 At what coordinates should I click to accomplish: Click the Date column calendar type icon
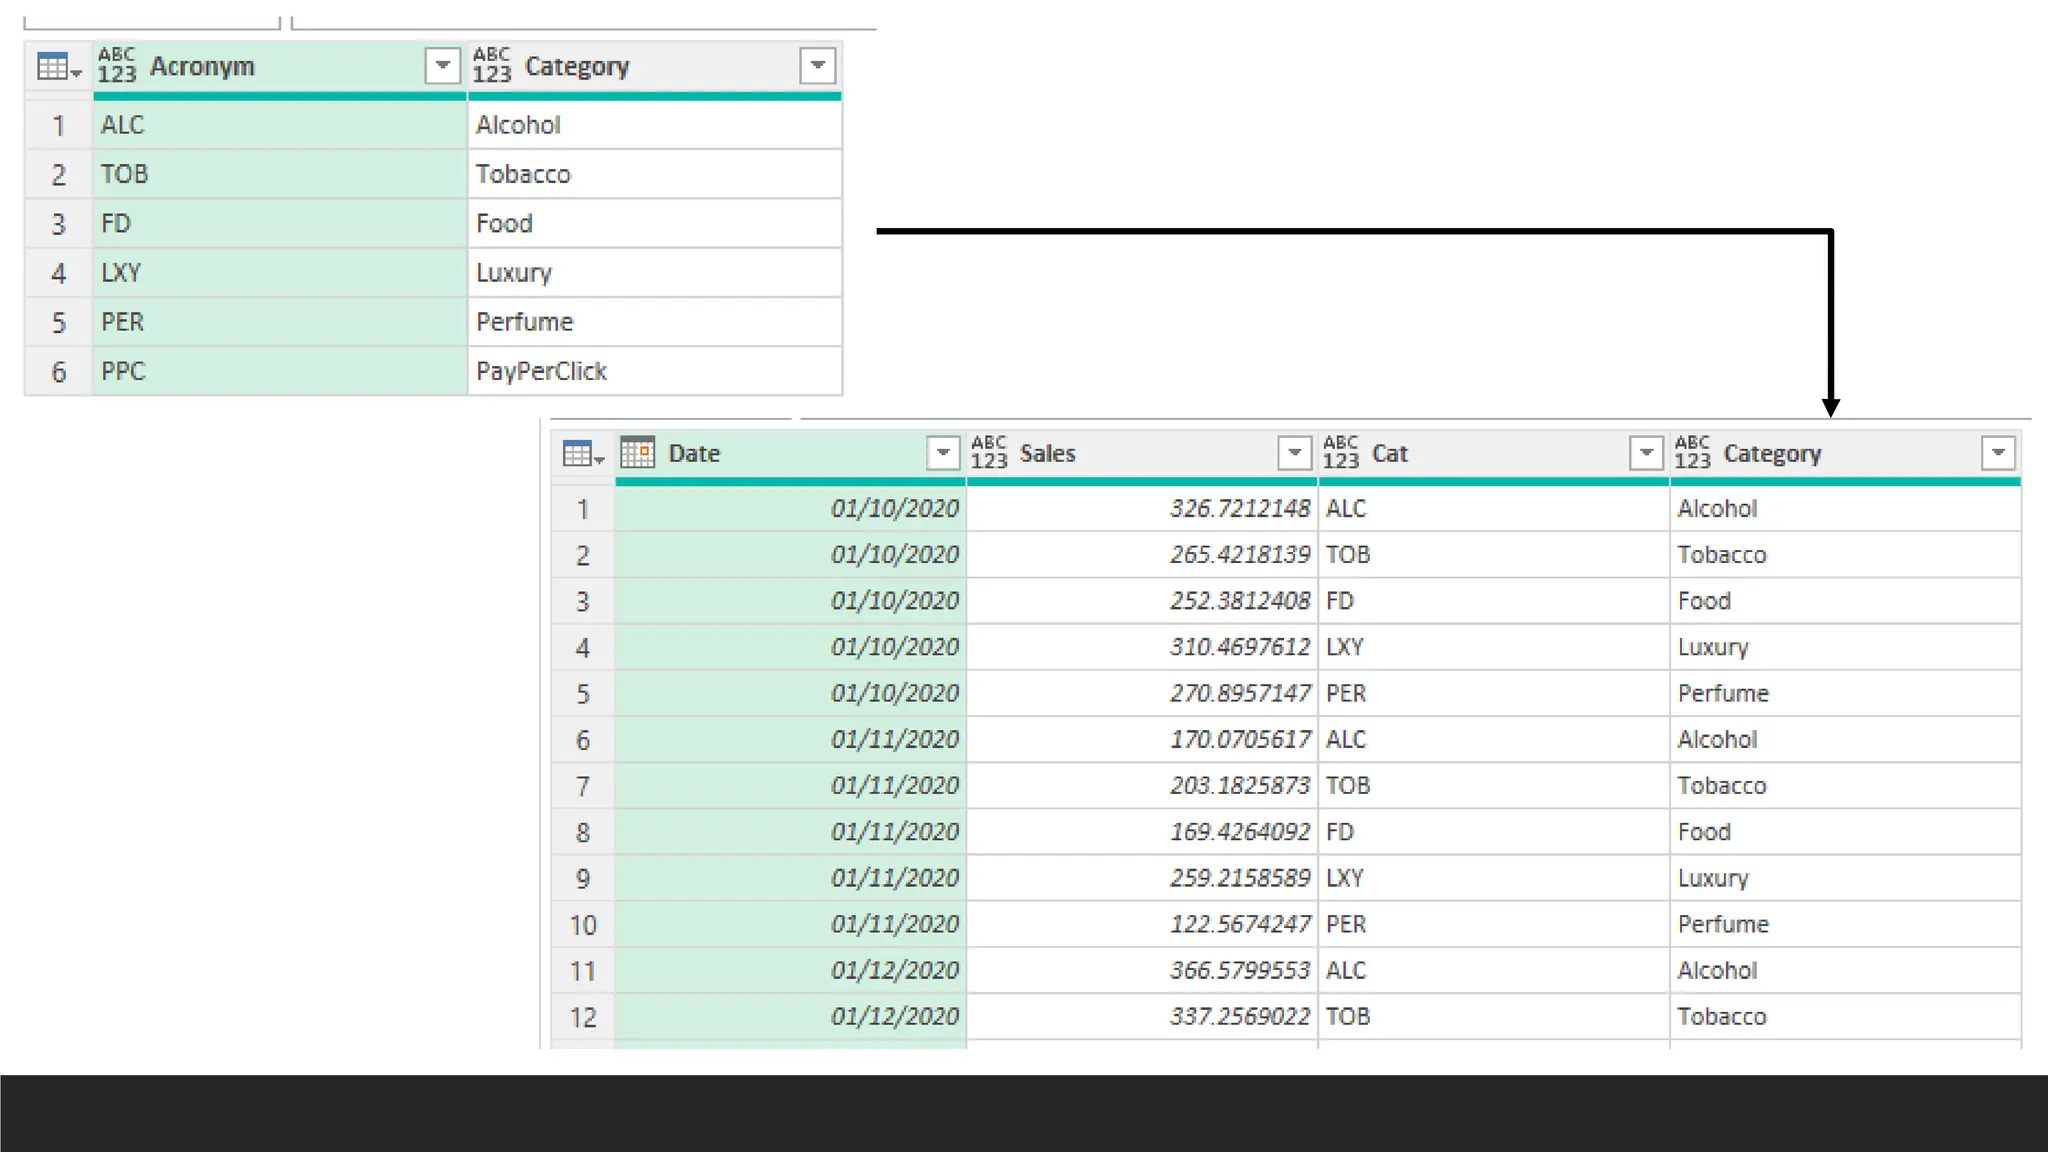pos(638,453)
